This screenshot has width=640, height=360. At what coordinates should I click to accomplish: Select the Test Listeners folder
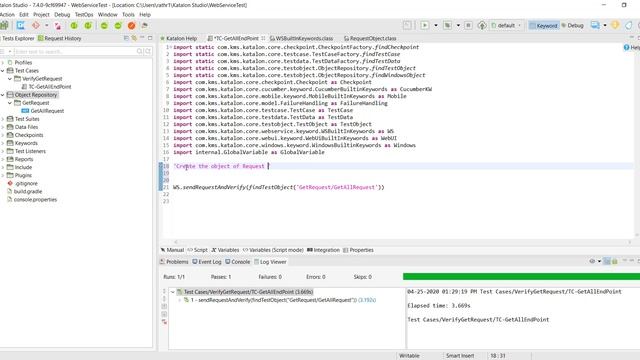click(x=26, y=151)
